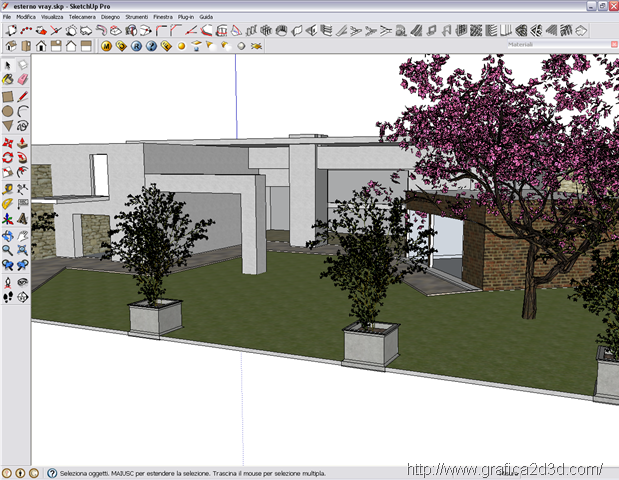Open the Telecamera menu
Viewport: 619px width, 480px height.
coord(81,17)
